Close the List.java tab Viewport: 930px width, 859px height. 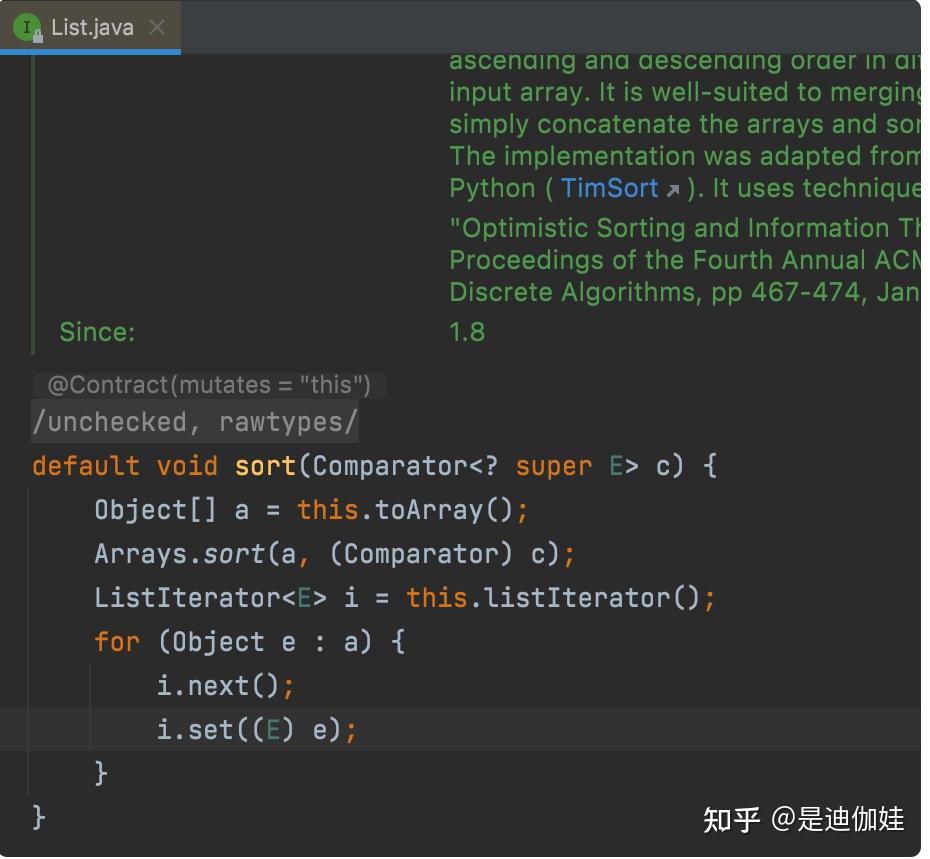[x=157, y=27]
